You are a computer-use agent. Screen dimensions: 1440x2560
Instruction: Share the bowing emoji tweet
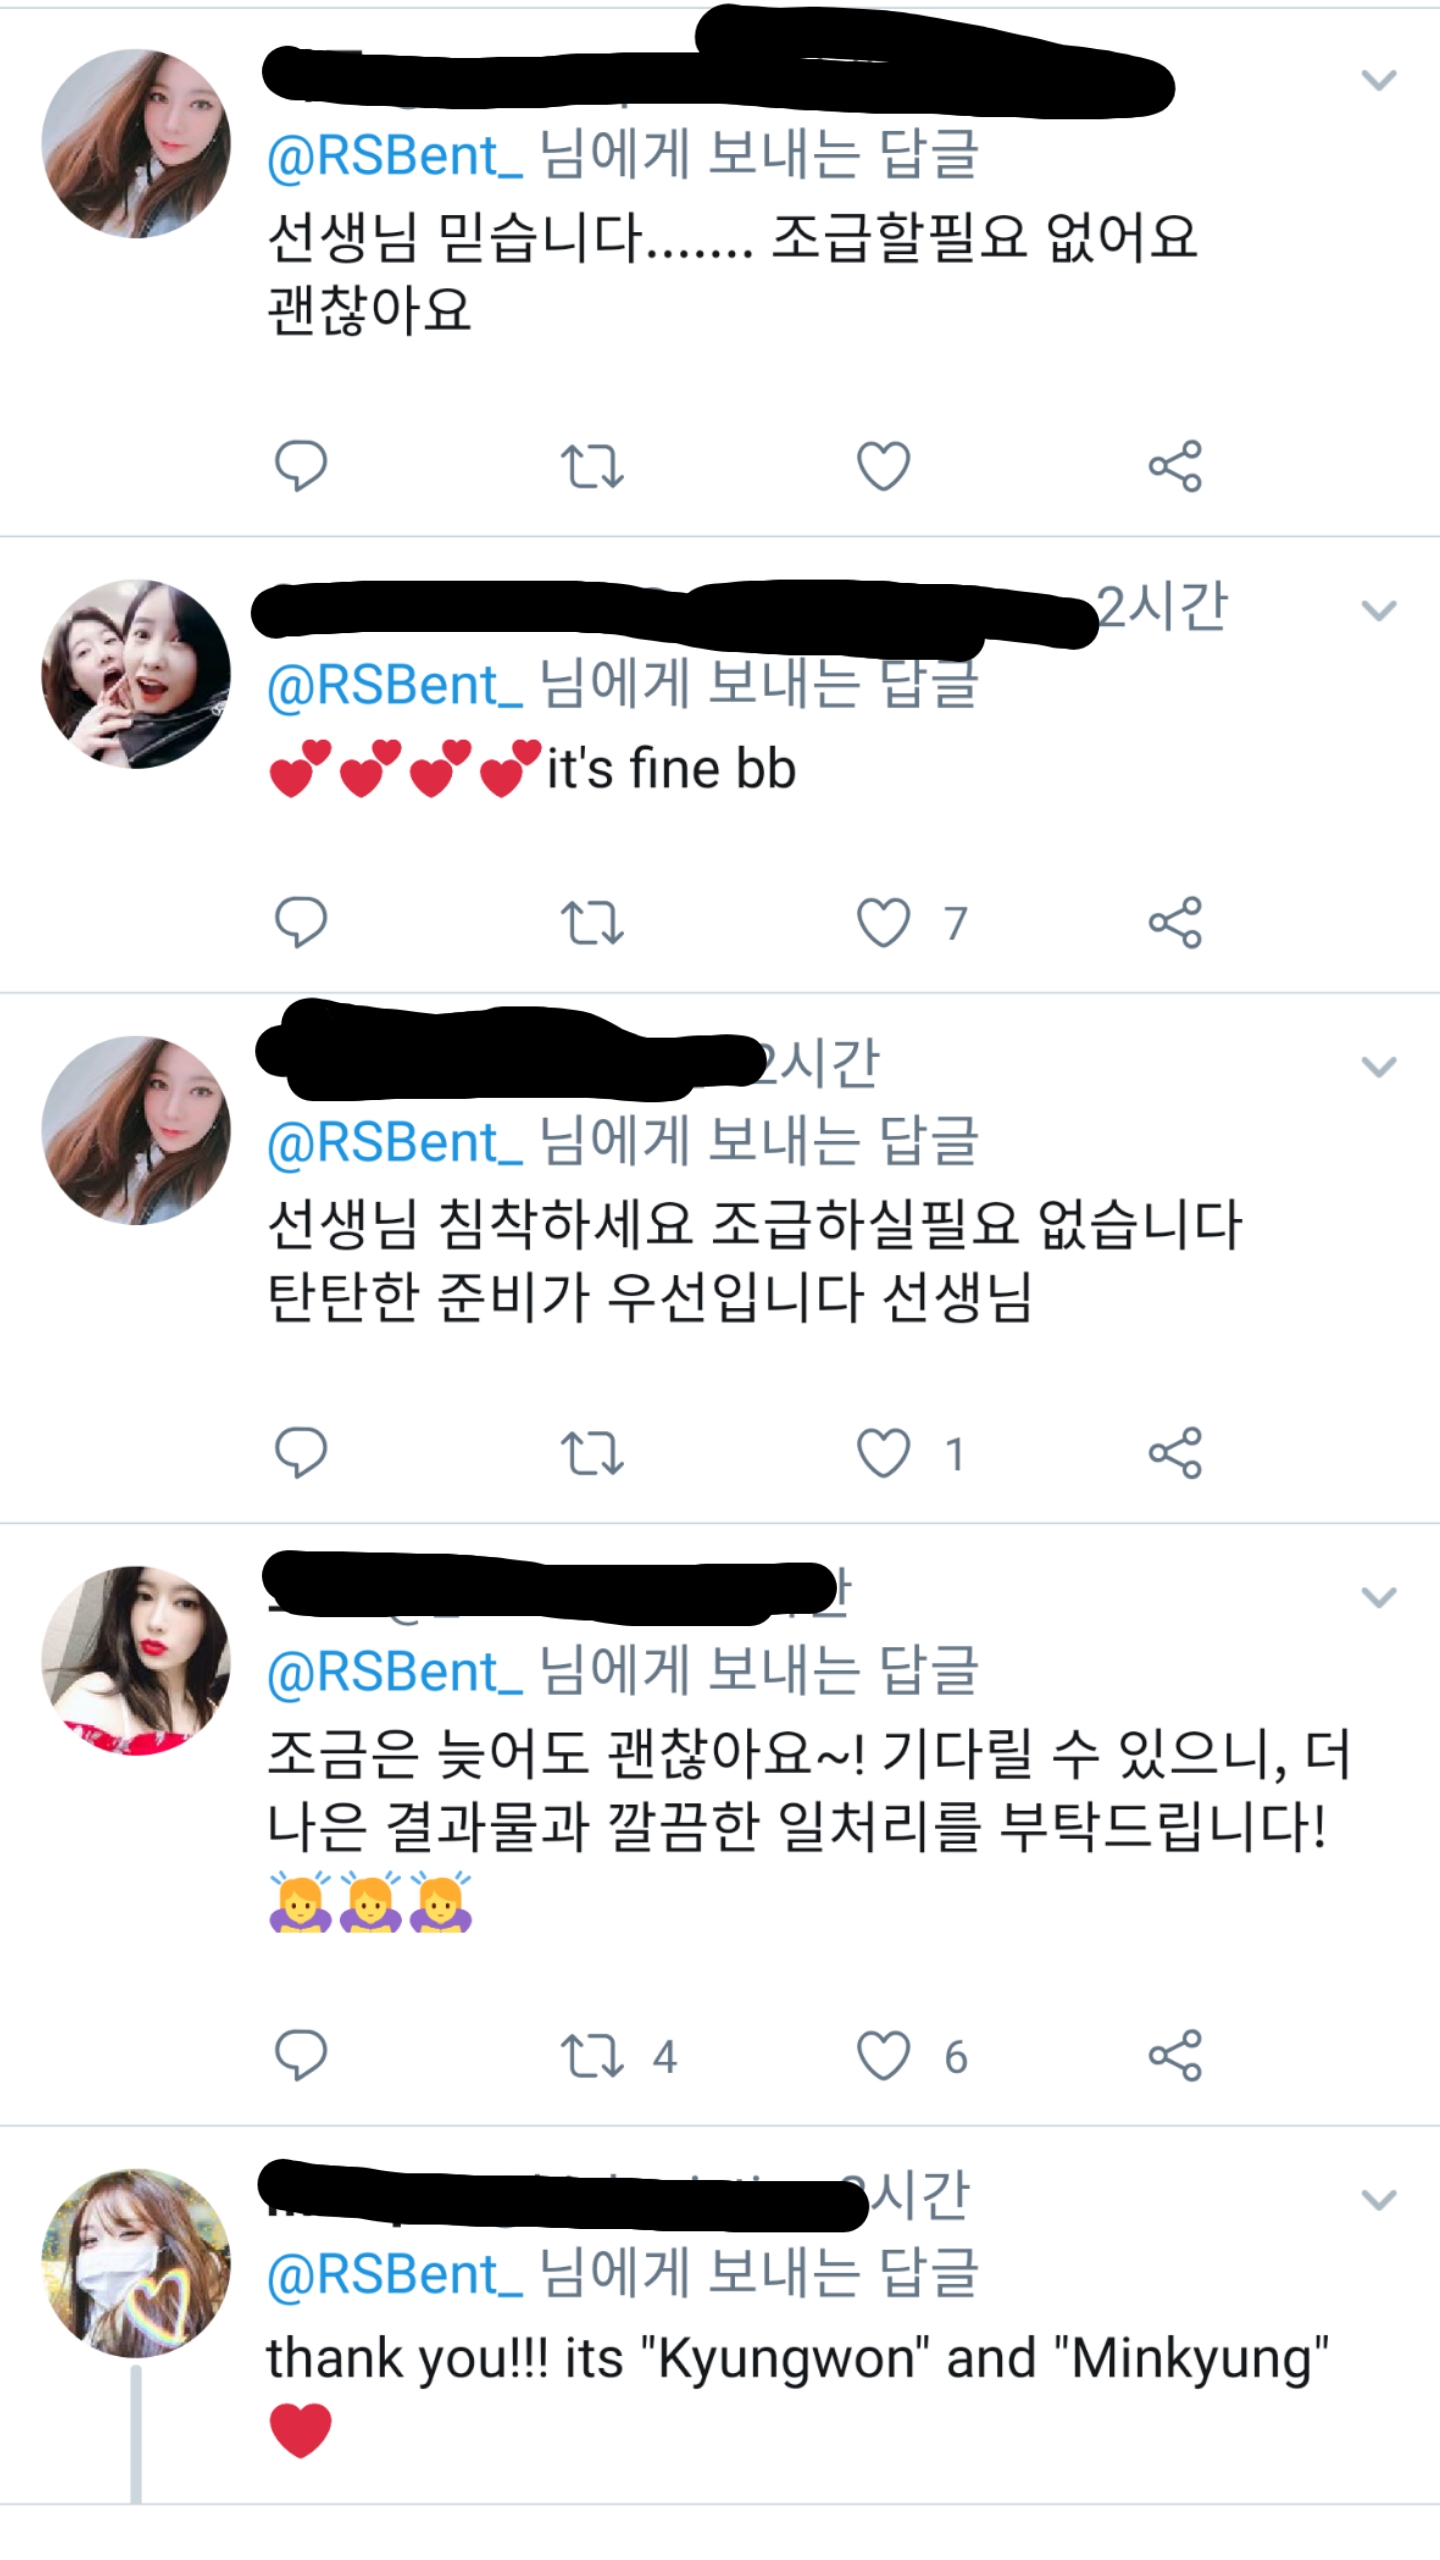pos(1180,2052)
